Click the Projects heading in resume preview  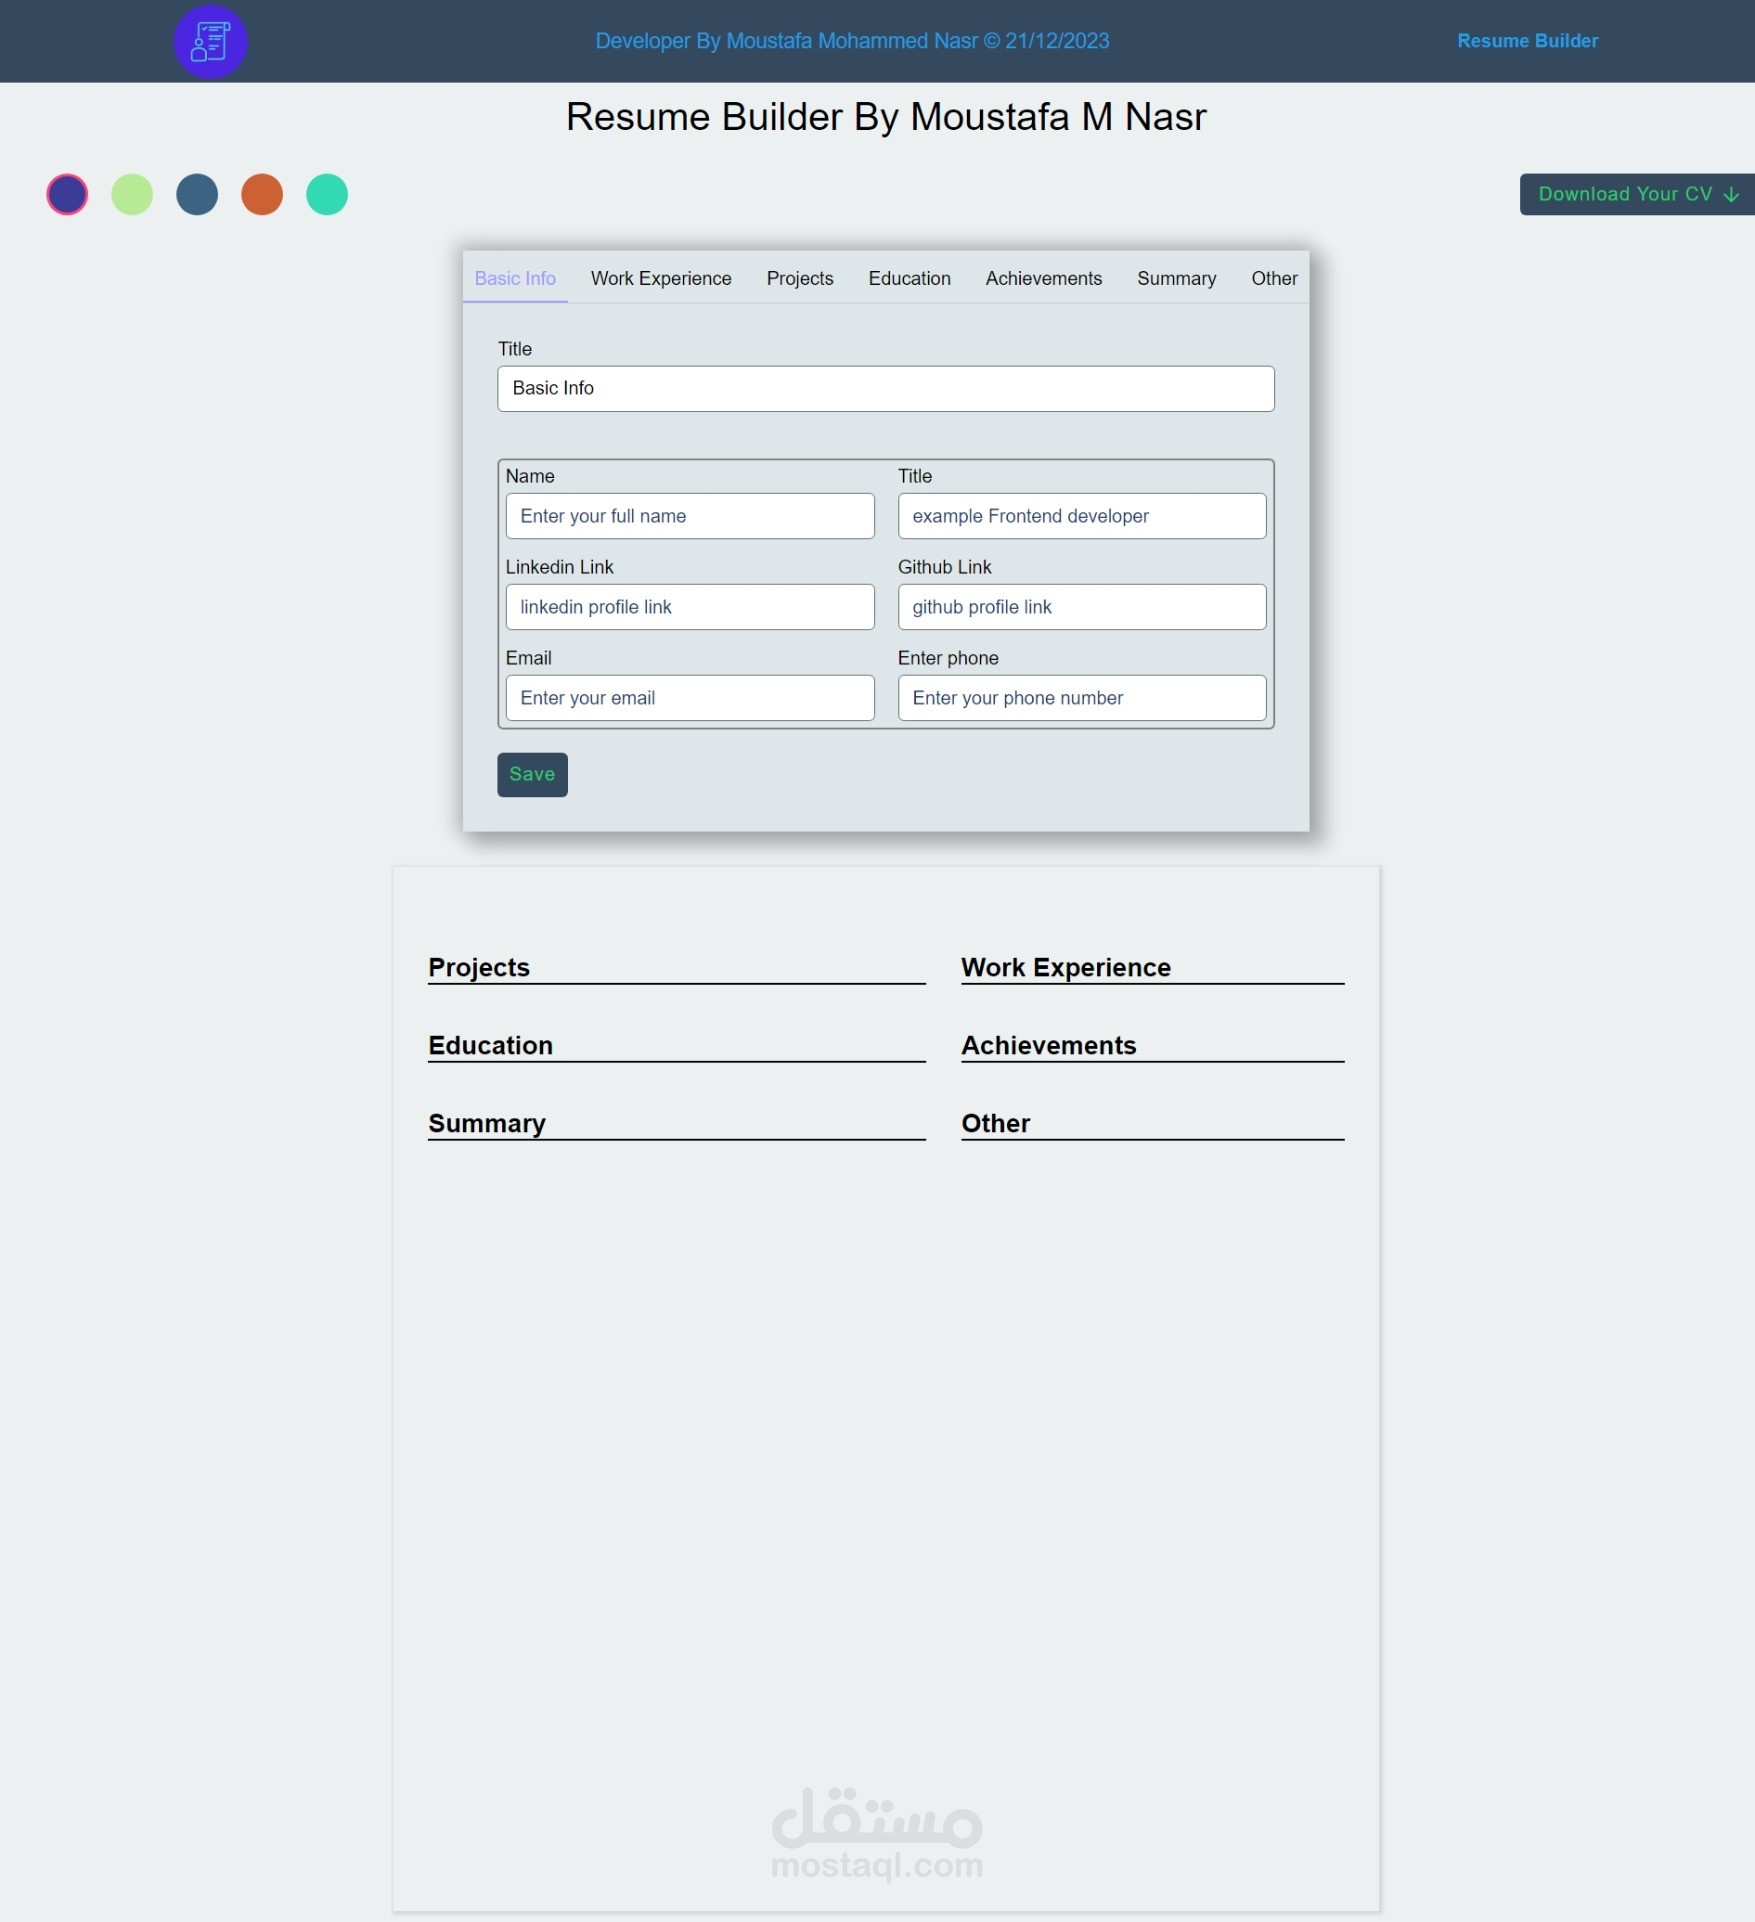click(479, 967)
